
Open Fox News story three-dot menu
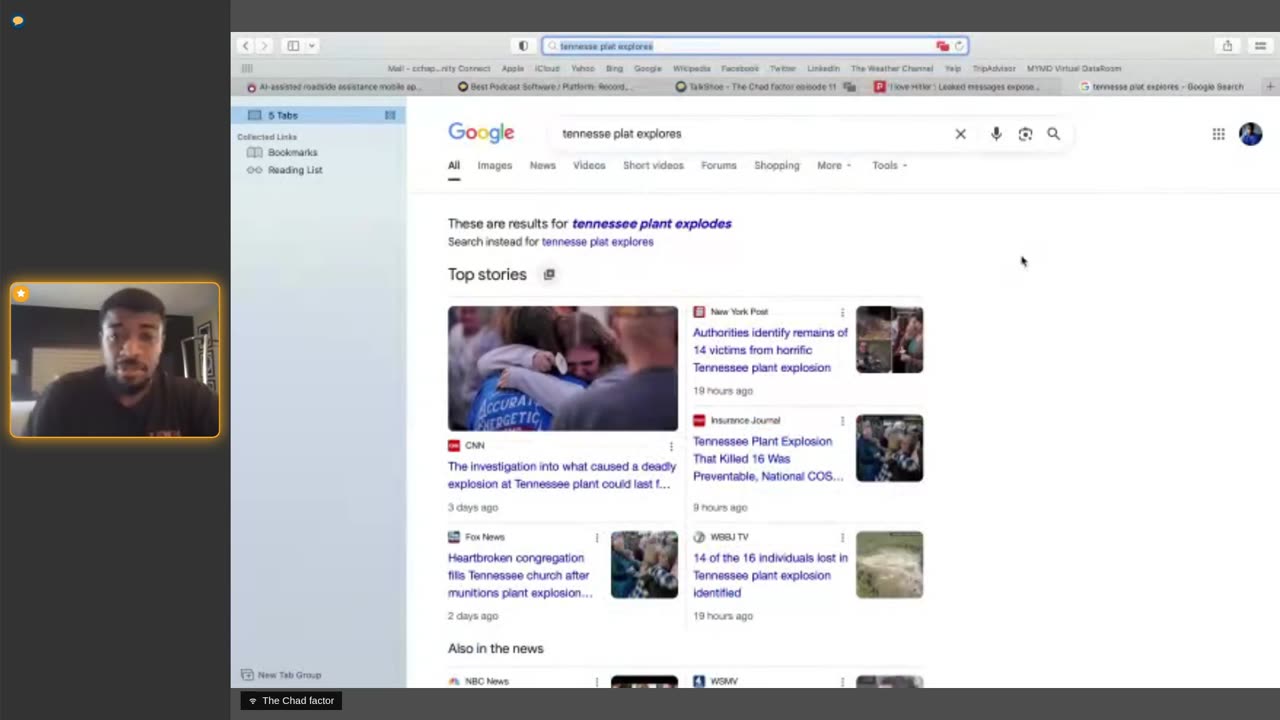pyautogui.click(x=597, y=538)
